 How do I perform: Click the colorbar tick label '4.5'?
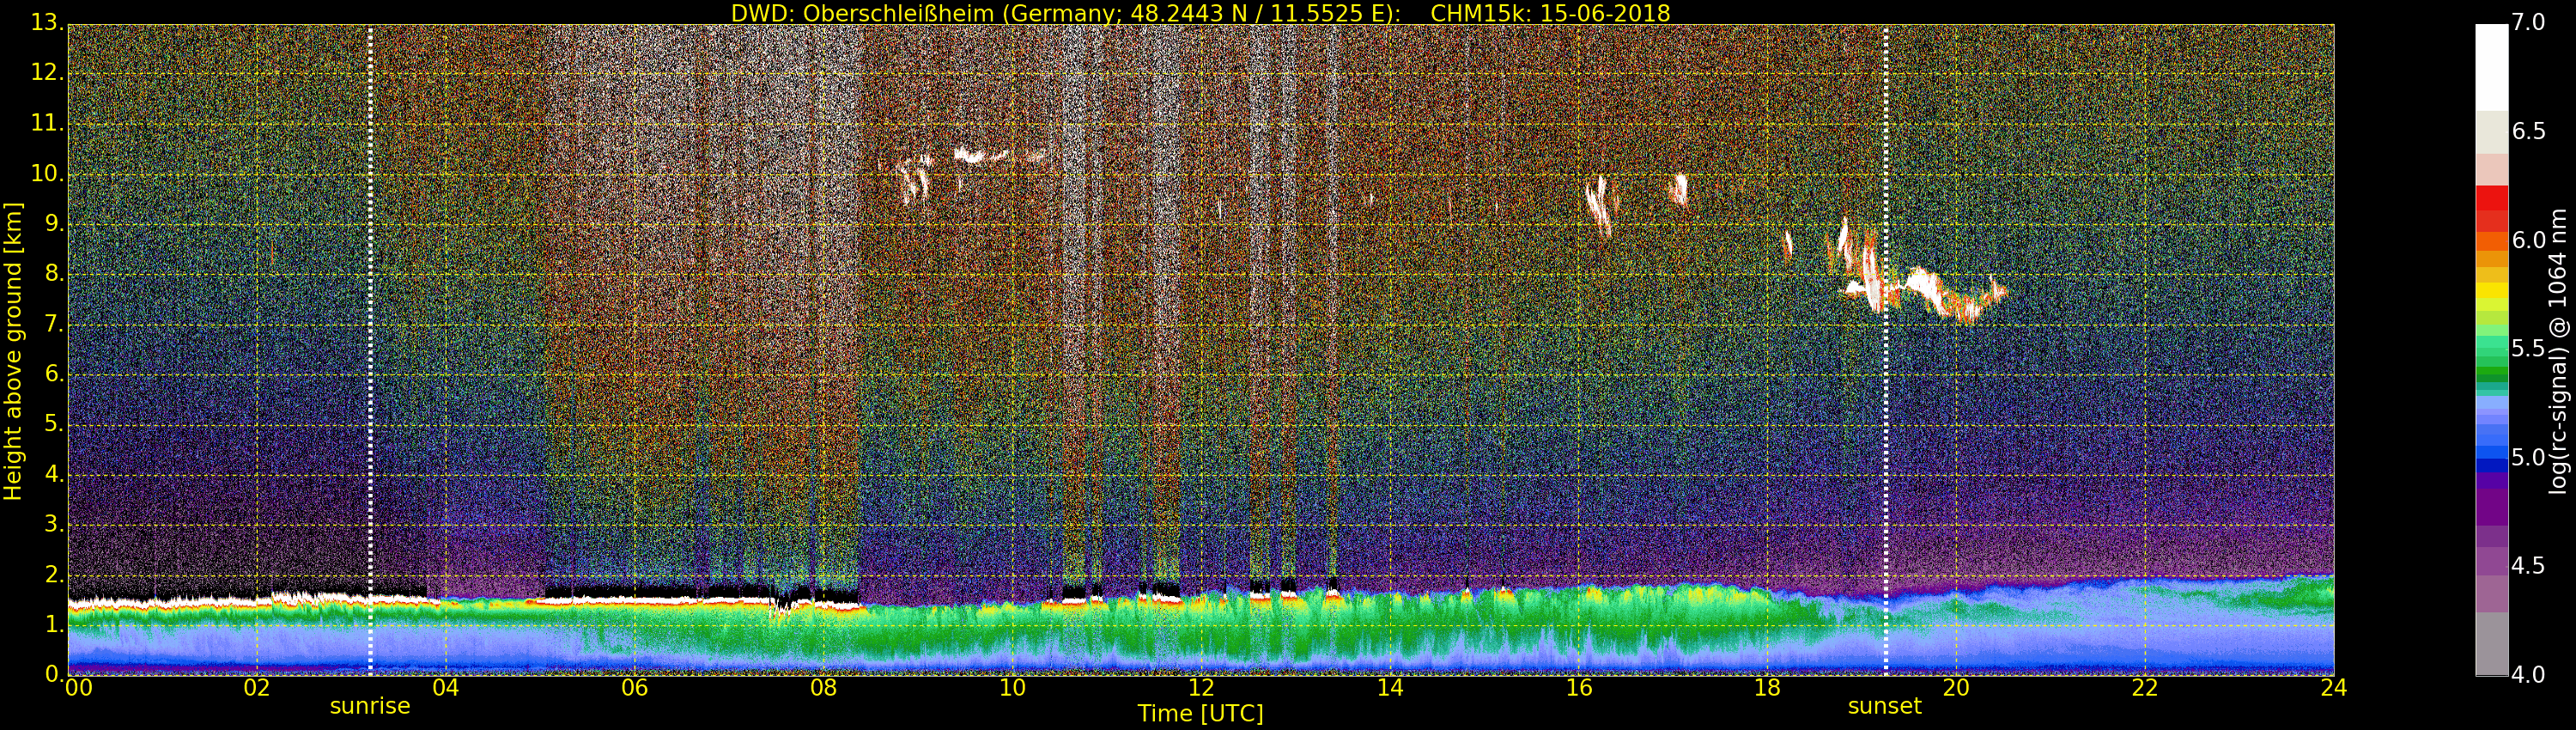click(x=2528, y=566)
